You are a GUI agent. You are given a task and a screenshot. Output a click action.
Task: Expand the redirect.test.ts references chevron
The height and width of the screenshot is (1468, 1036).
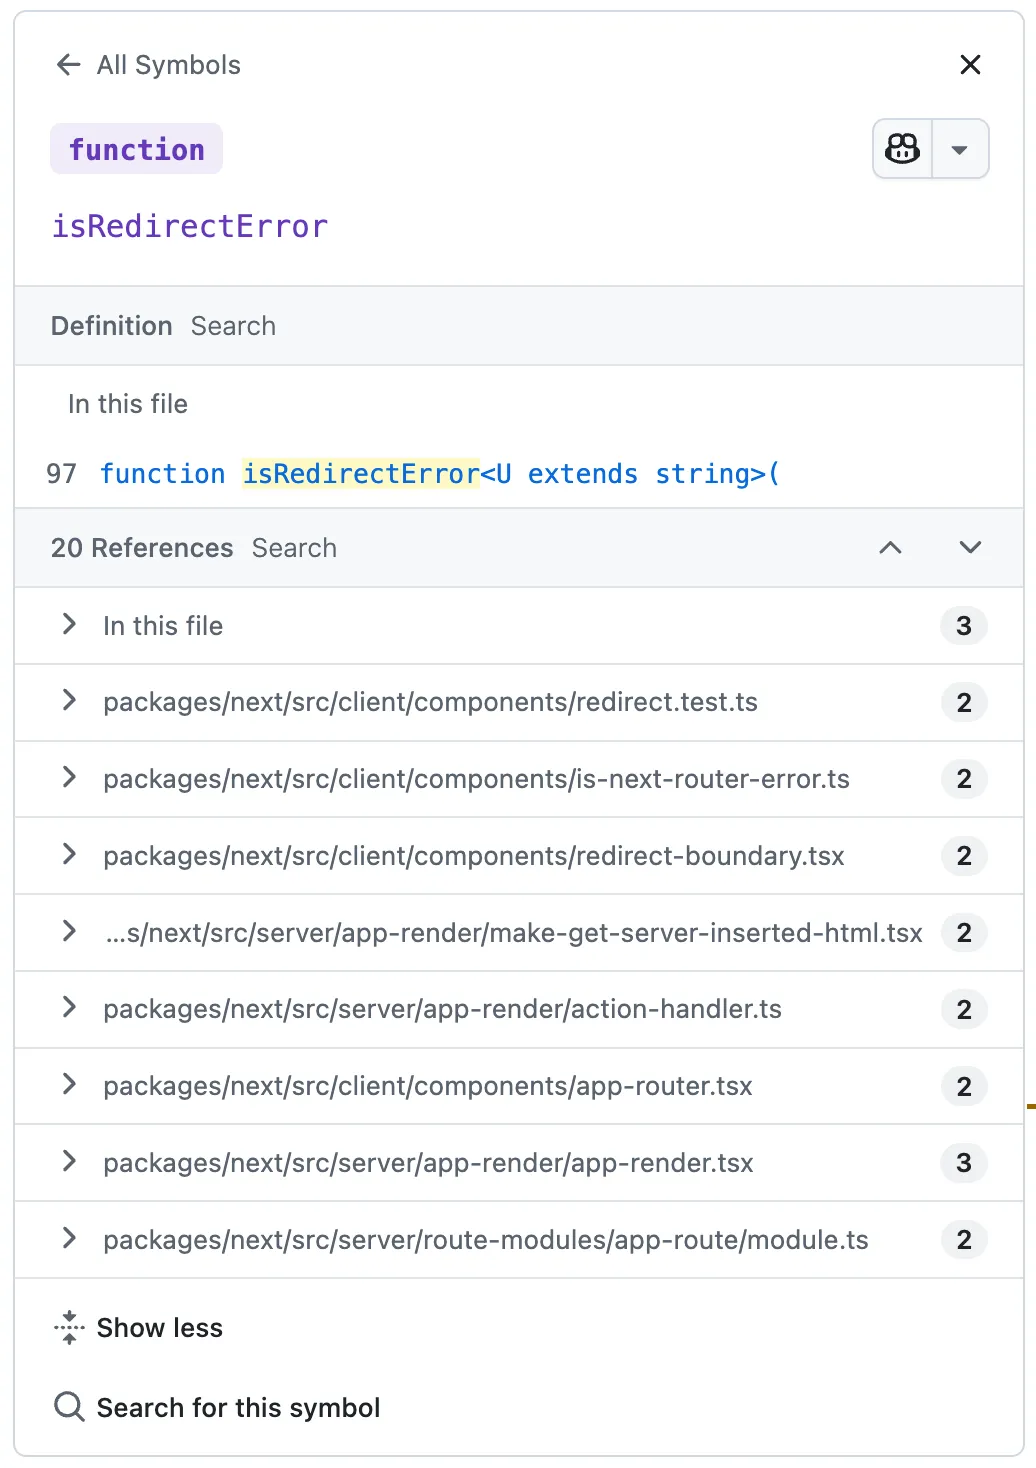69,701
